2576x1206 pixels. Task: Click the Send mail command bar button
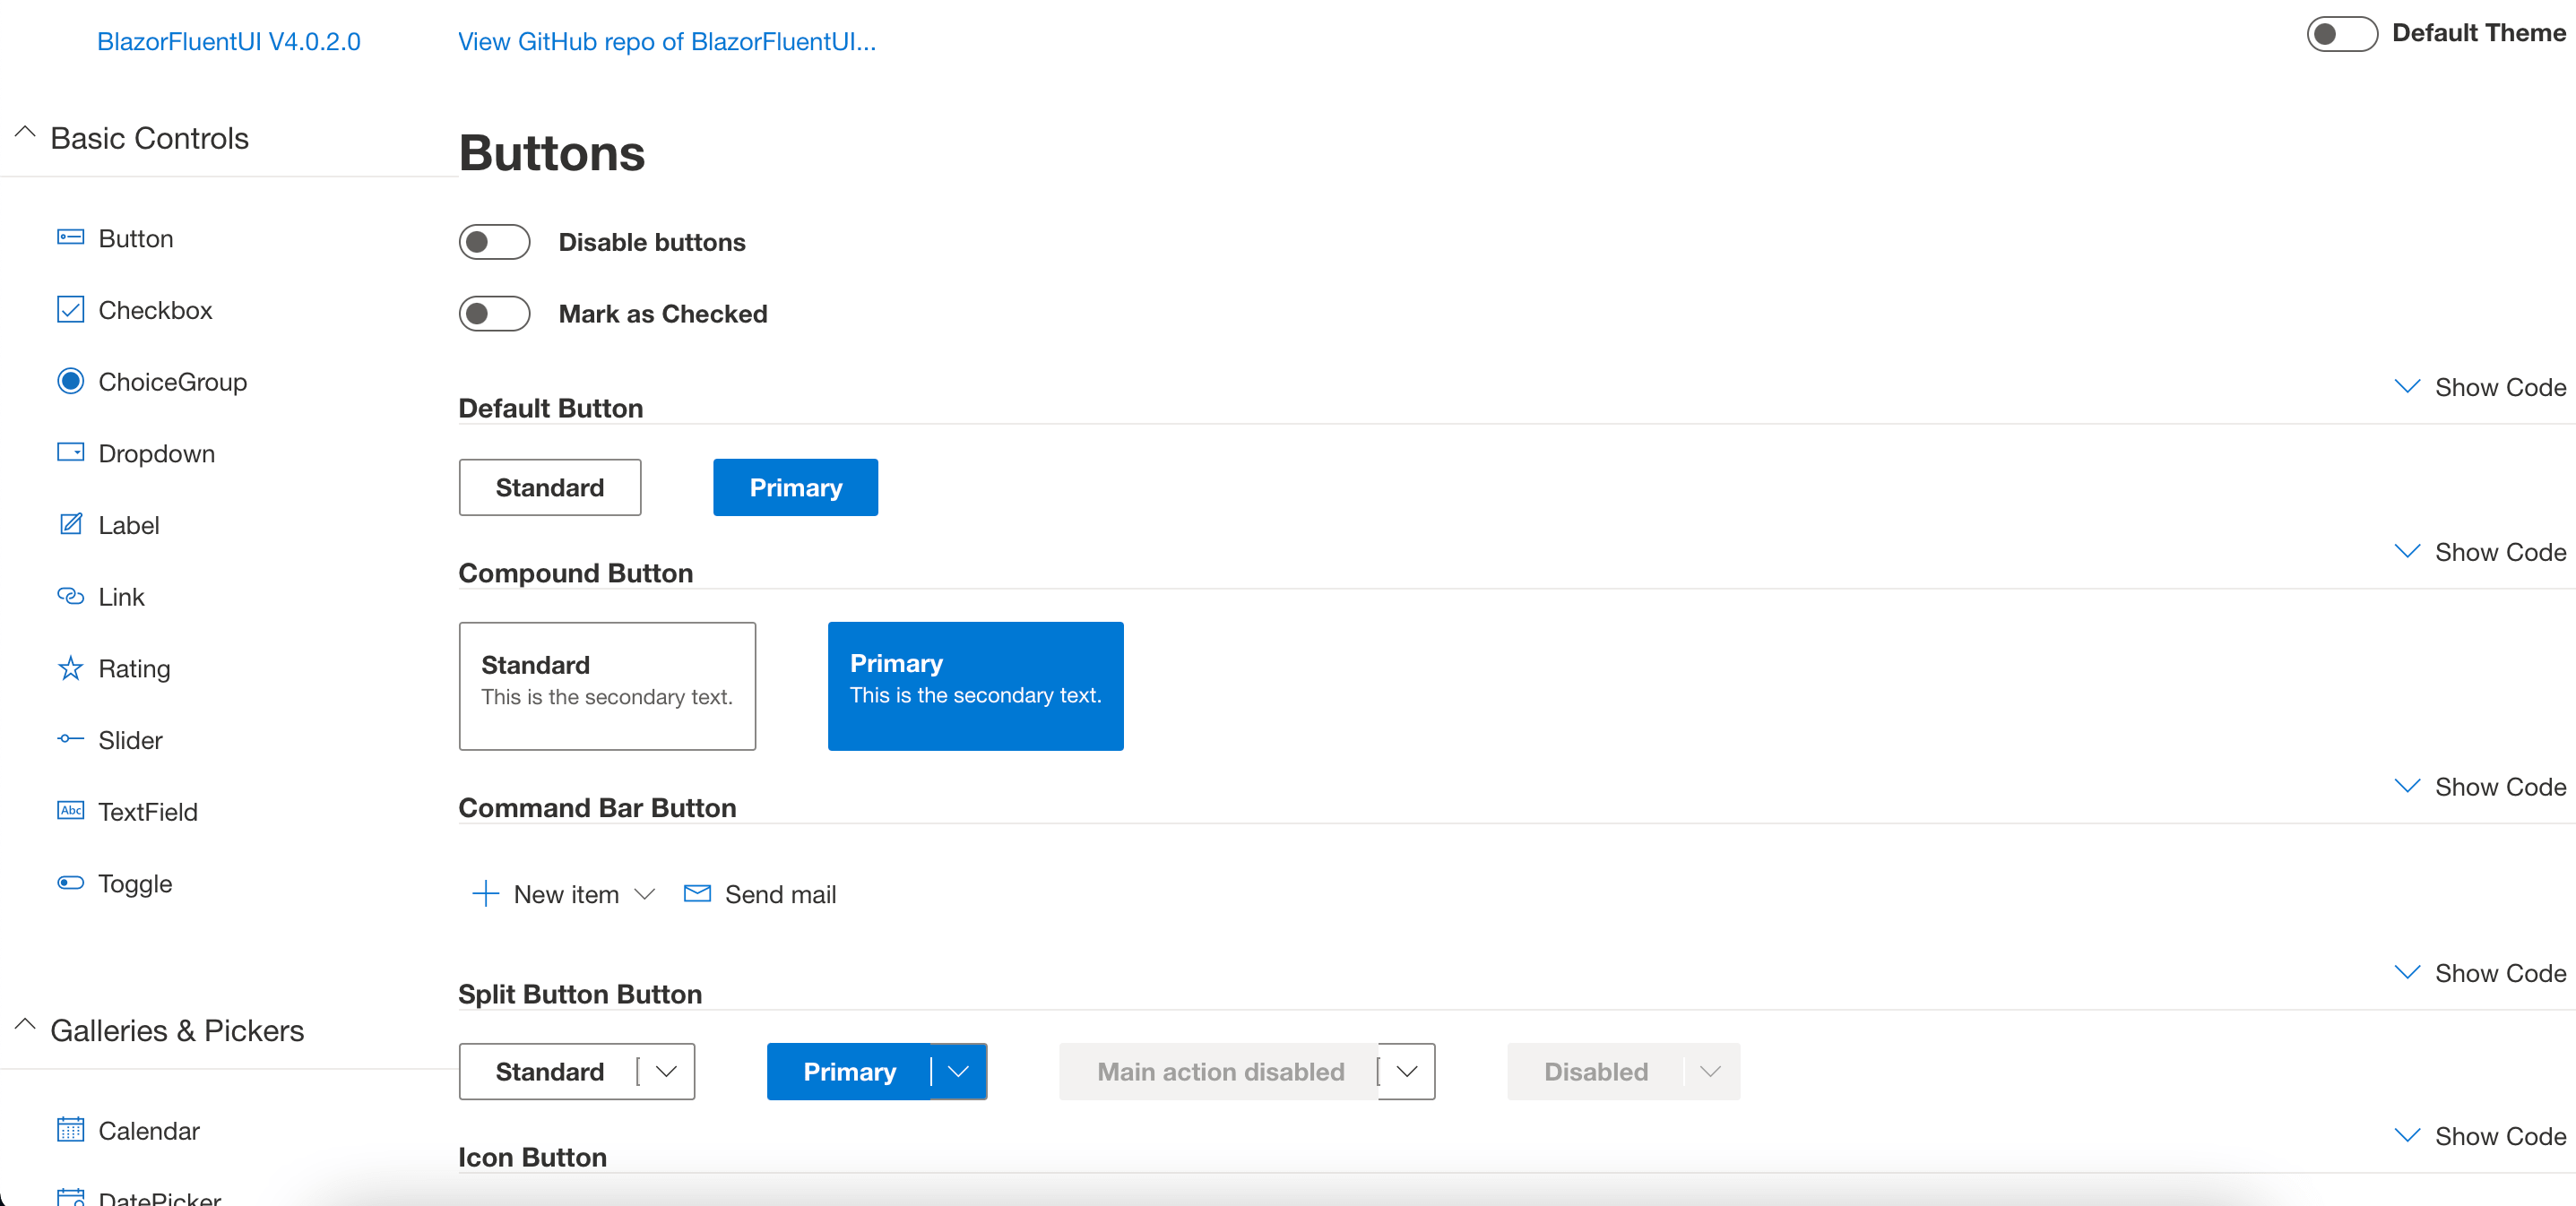(x=759, y=894)
